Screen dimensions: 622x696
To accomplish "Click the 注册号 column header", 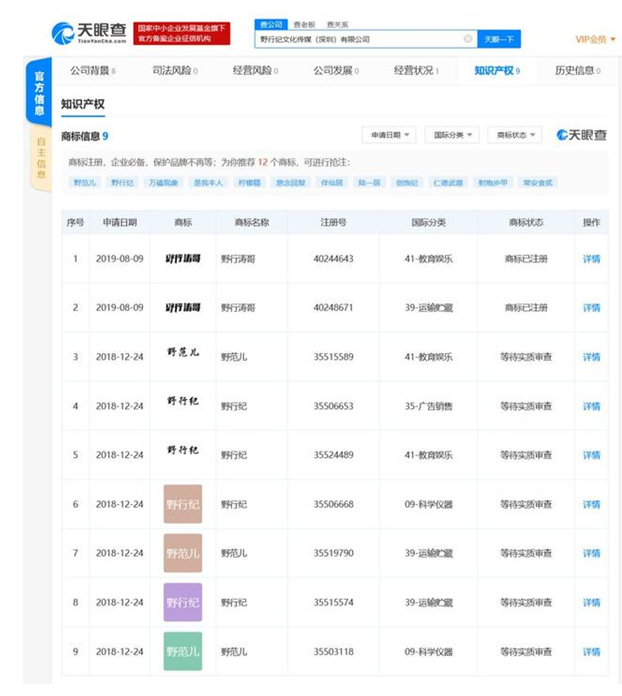I will pyautogui.click(x=333, y=222).
